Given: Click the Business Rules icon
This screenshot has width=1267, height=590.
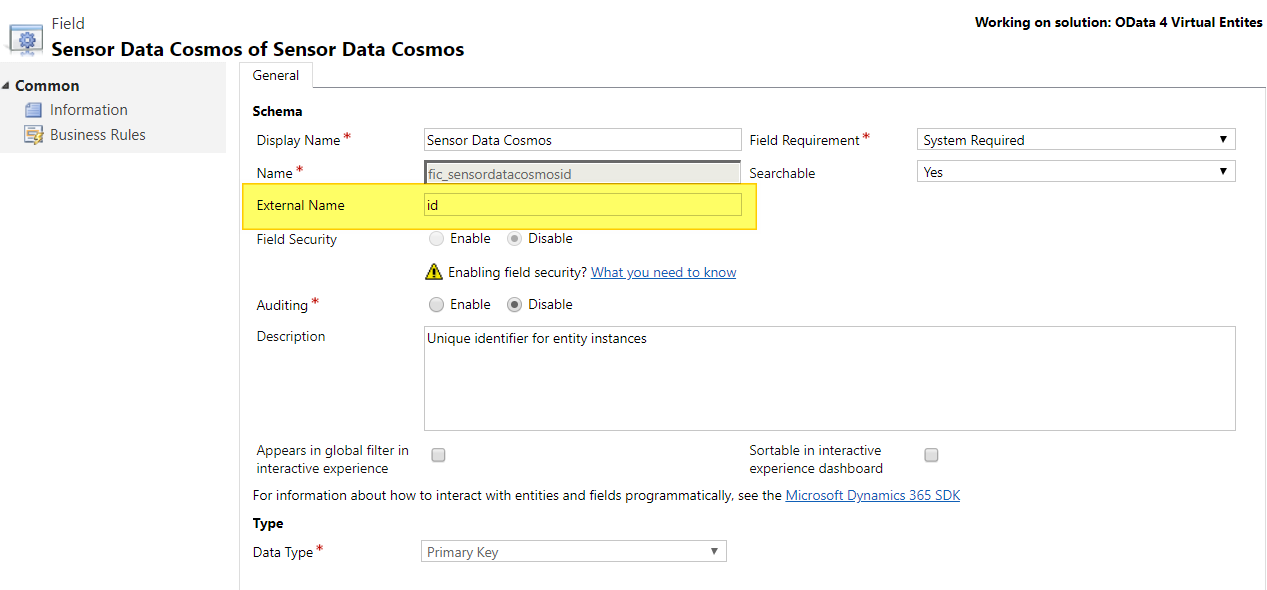Looking at the screenshot, I should 33,135.
